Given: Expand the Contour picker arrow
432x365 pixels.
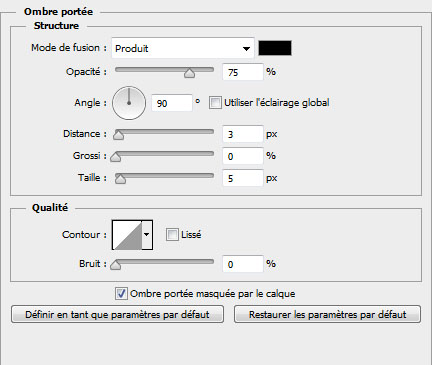Looking at the screenshot, I should point(147,235).
